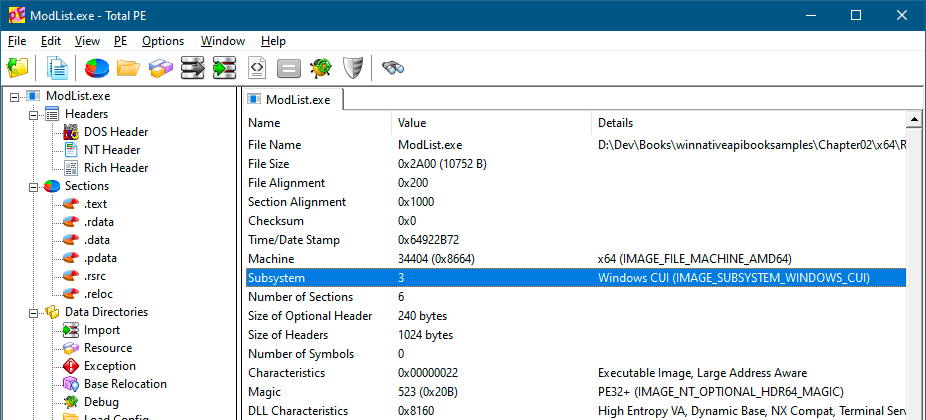Click the open file toolbar icon
This screenshot has width=926, height=420.
tap(17, 68)
